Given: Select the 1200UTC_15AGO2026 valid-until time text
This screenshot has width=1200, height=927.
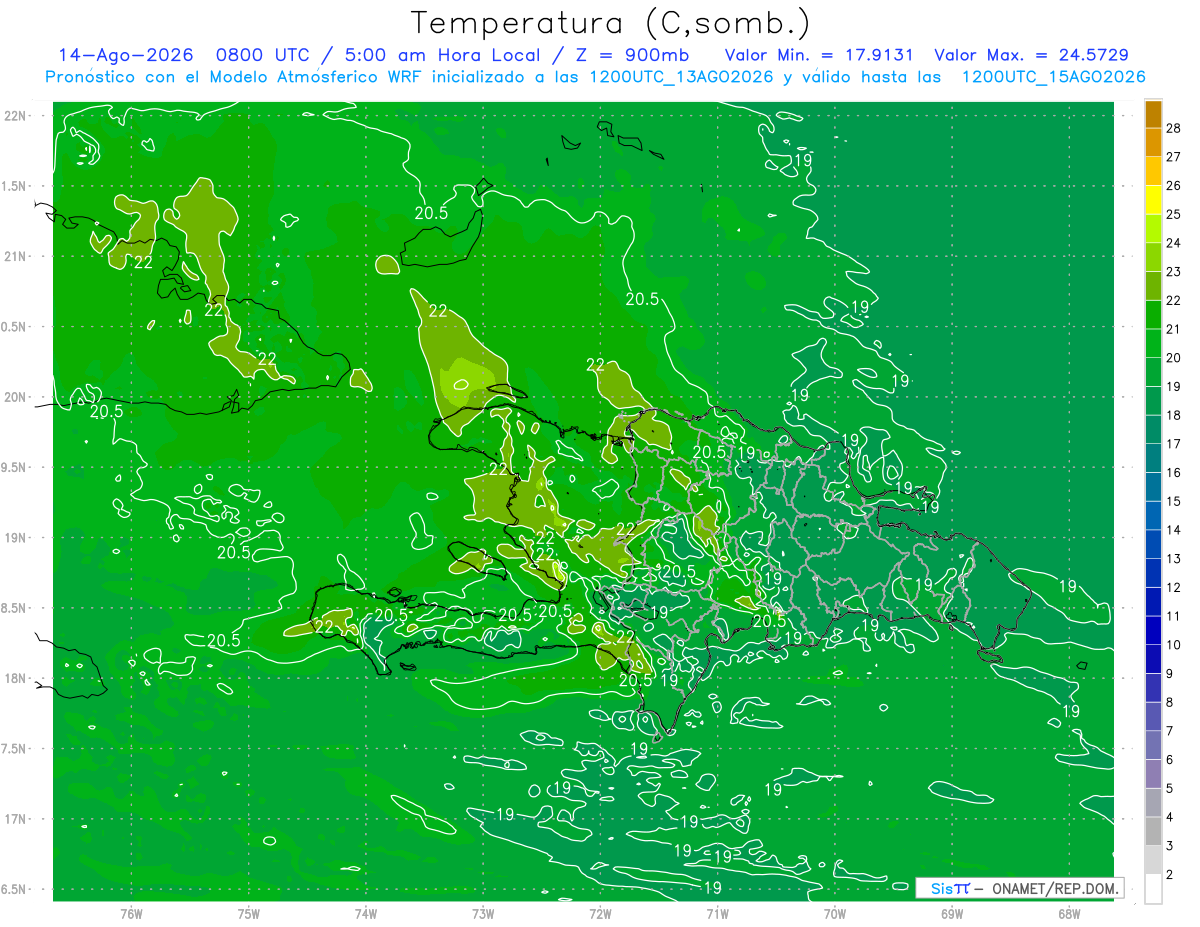Looking at the screenshot, I should point(1053,77).
